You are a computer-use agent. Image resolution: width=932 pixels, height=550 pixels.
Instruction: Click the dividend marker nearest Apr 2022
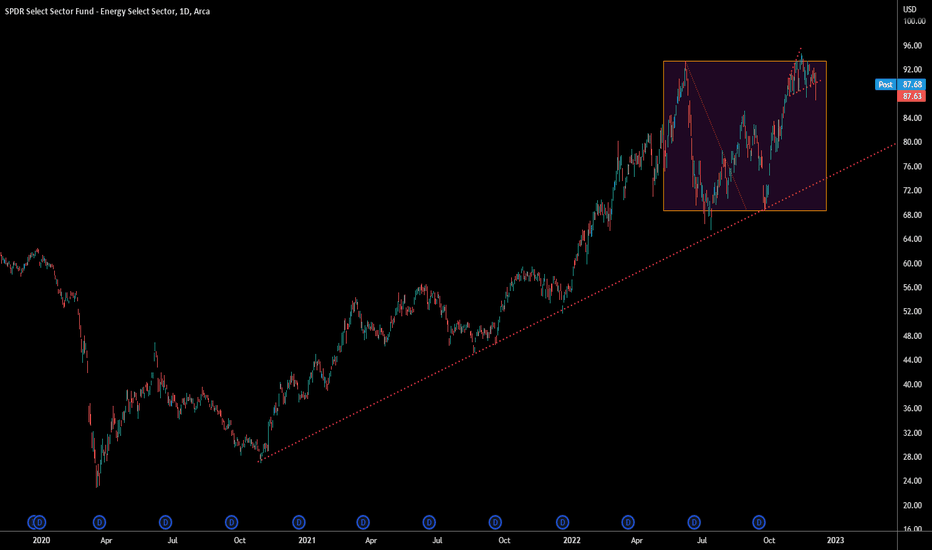pyautogui.click(x=628, y=522)
